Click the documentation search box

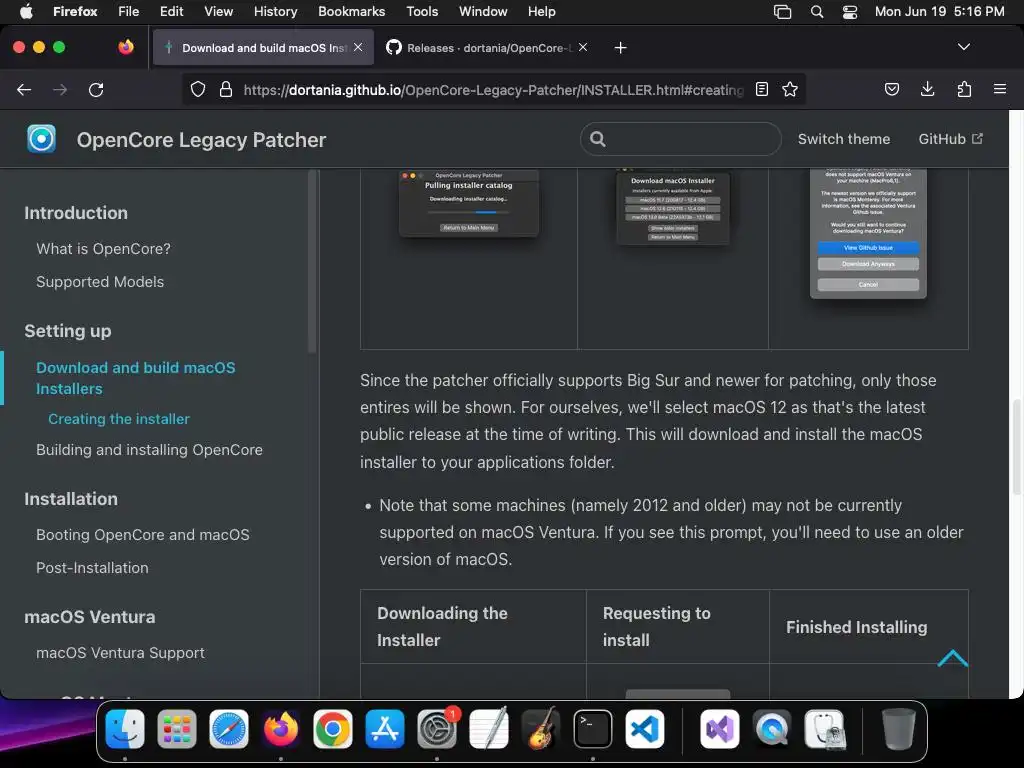point(680,139)
